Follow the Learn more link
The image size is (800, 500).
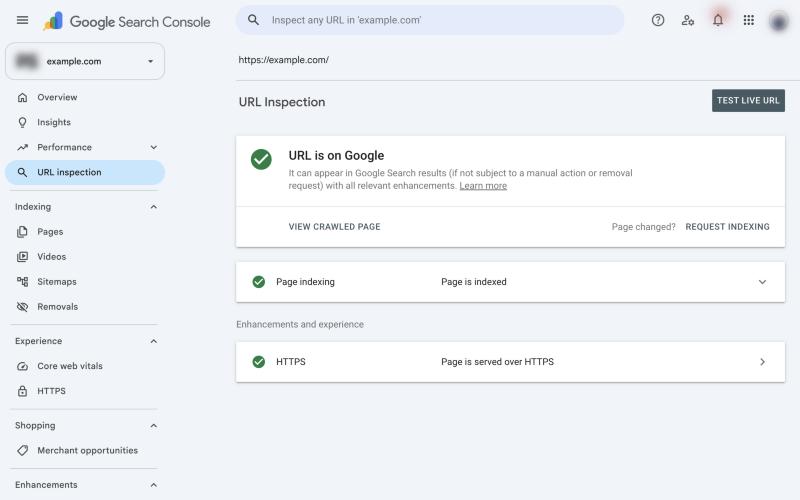coord(483,186)
